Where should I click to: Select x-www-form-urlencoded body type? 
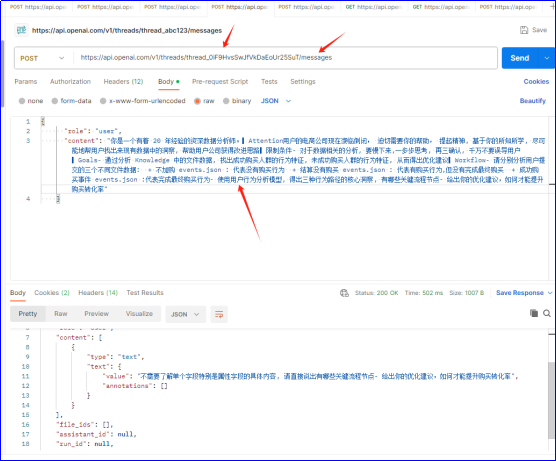point(143,101)
